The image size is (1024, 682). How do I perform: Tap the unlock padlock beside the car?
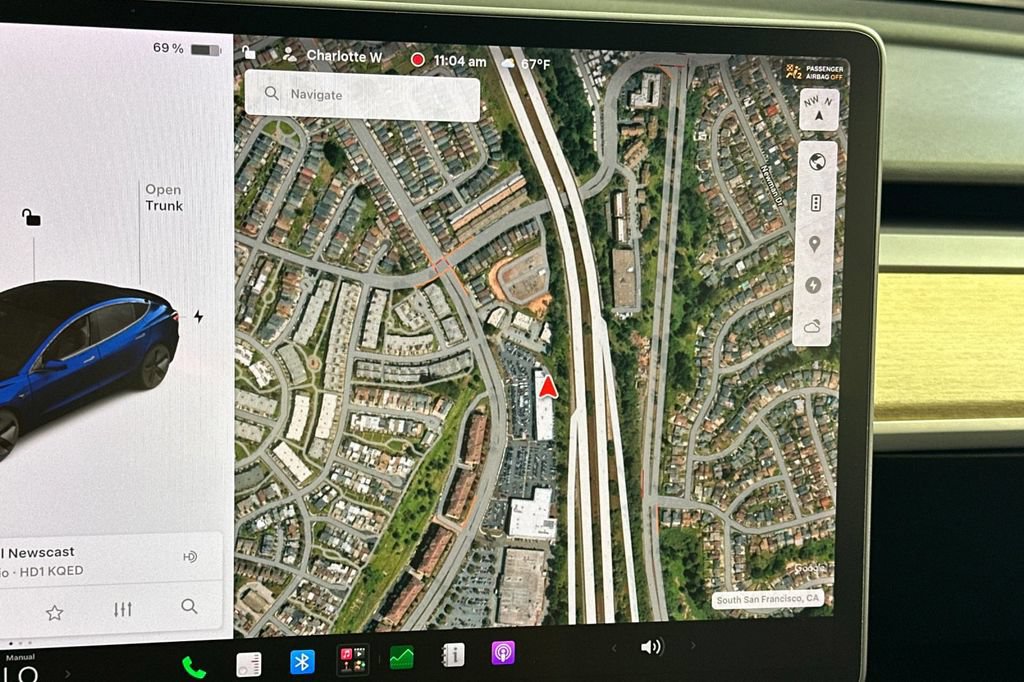[31, 217]
